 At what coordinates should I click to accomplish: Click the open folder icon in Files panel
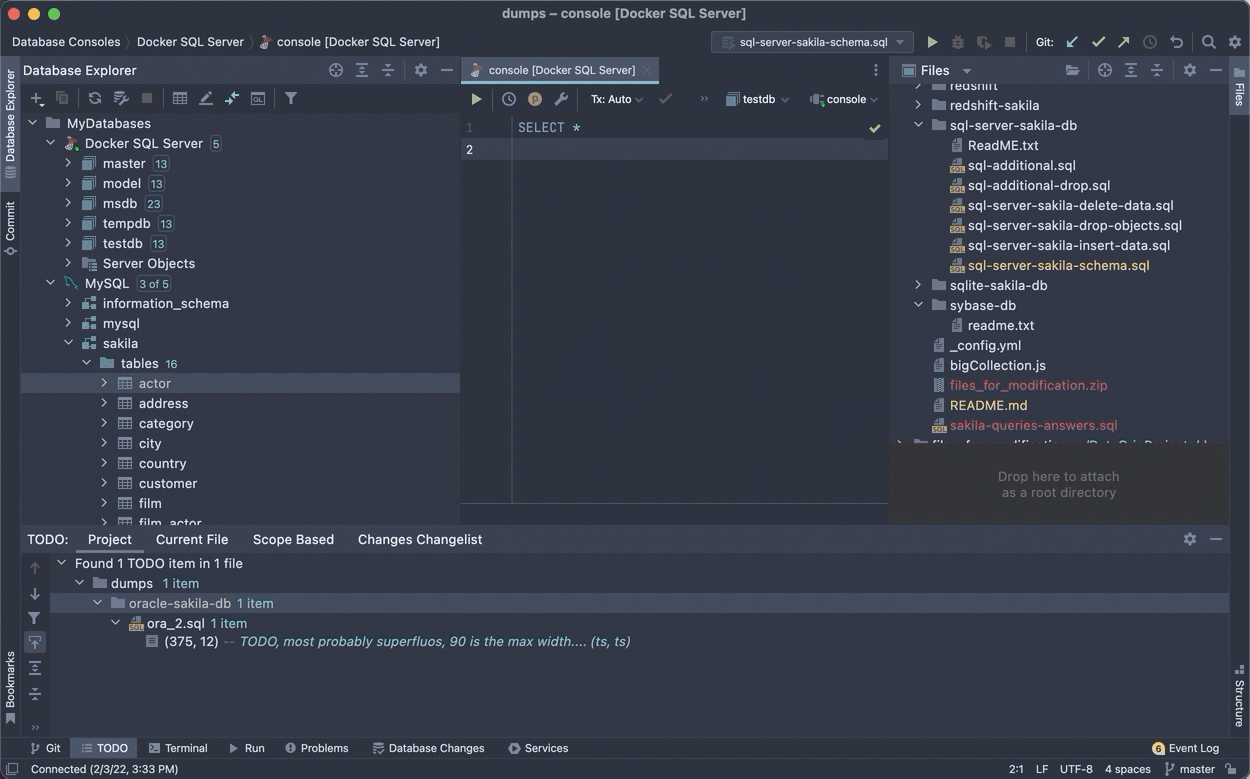point(1072,70)
